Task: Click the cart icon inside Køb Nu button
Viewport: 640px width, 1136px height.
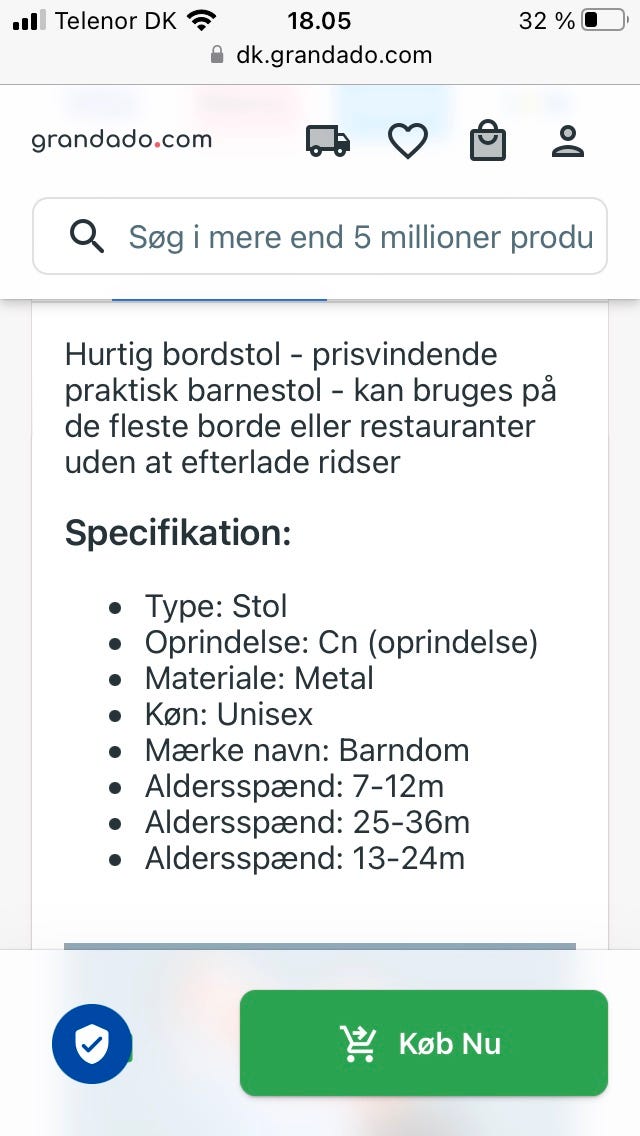Action: [358, 1043]
